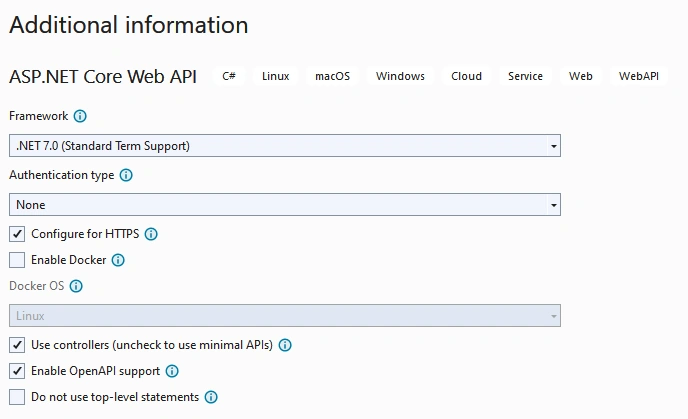Click the Enable Docker info icon
Screen dimensions: 688x419
118,260
